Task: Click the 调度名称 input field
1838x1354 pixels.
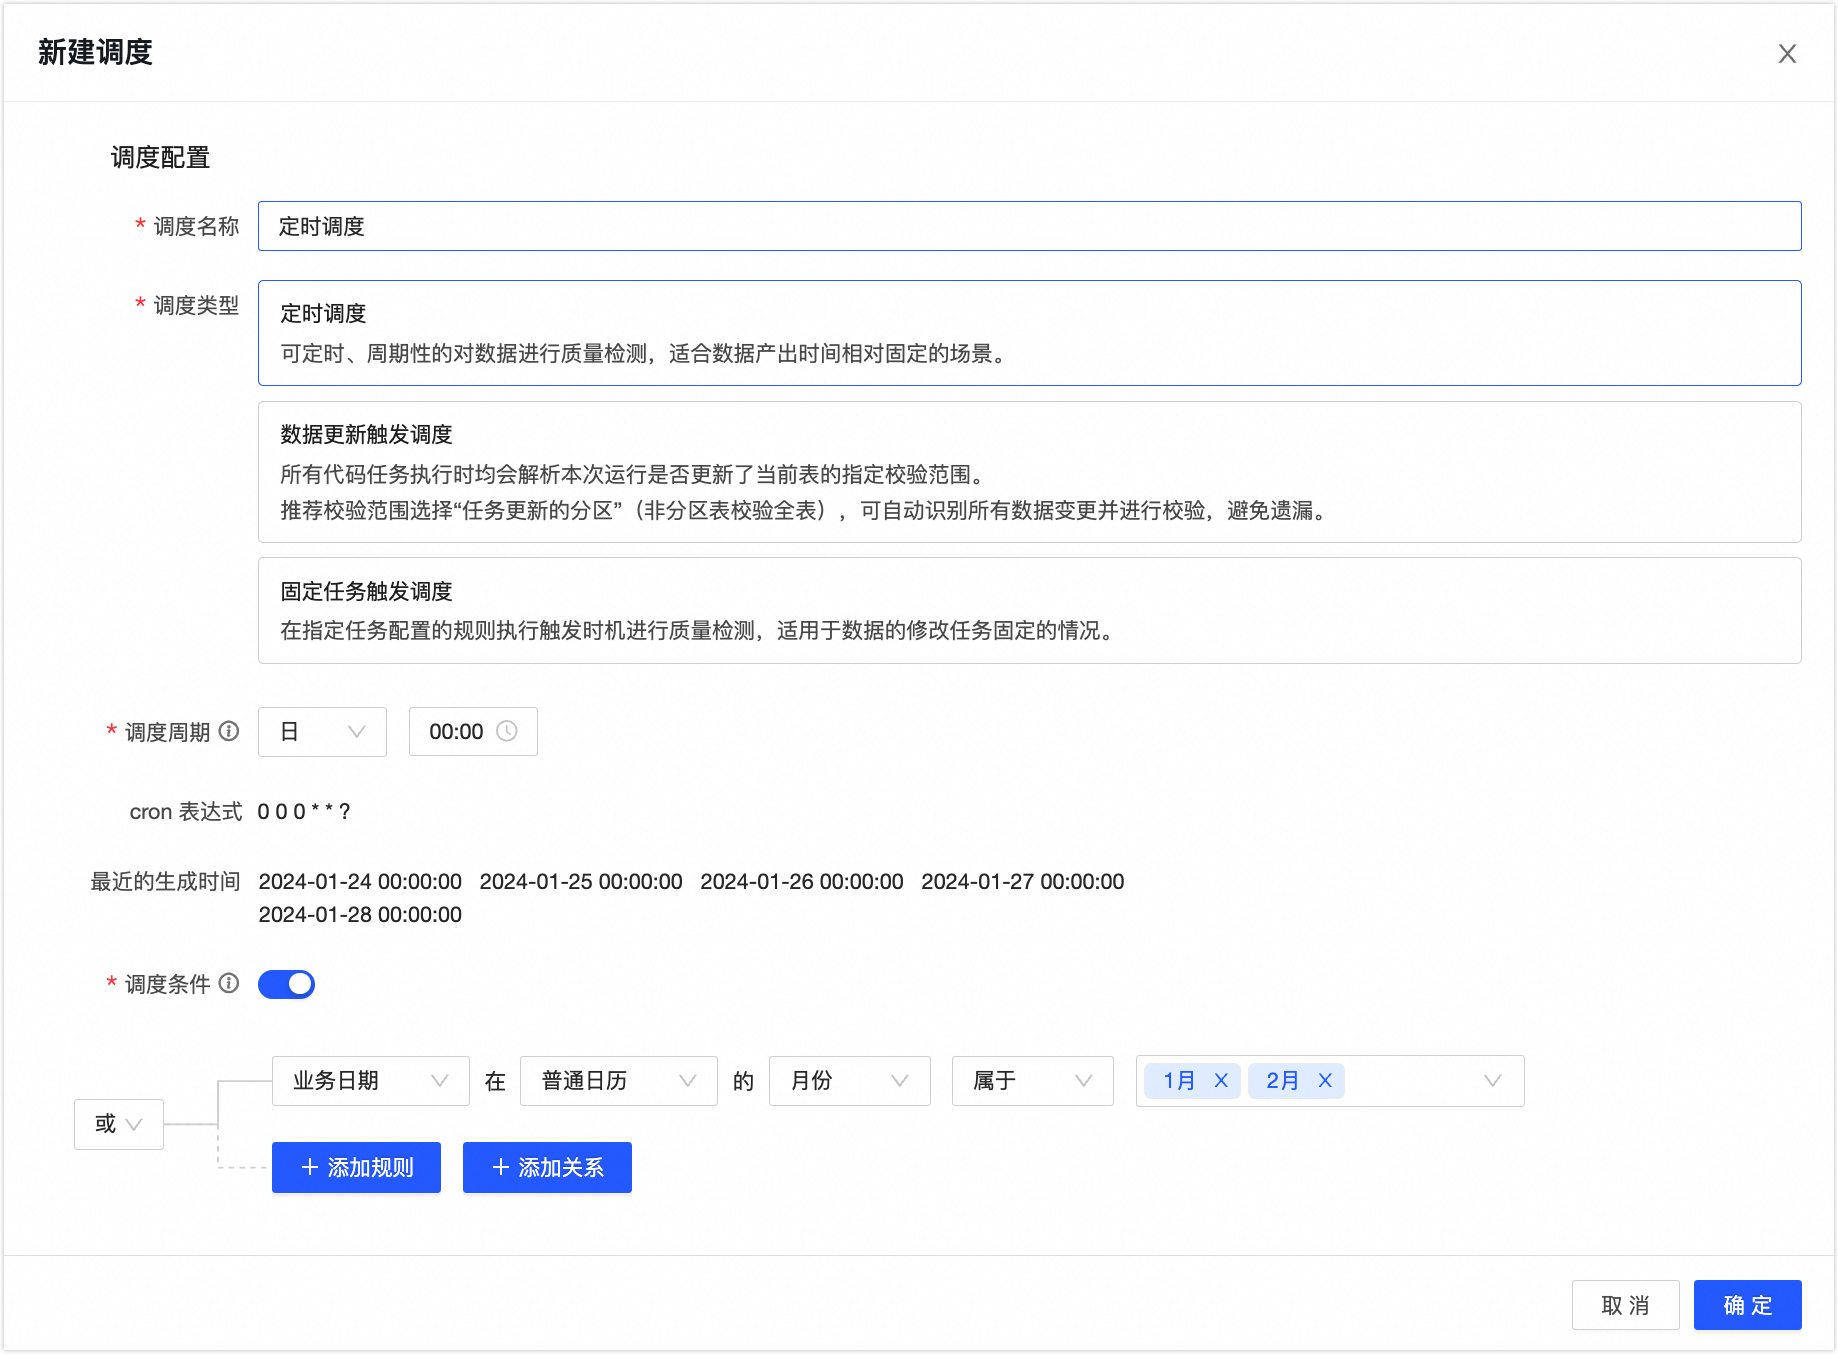Action: pos(1029,226)
